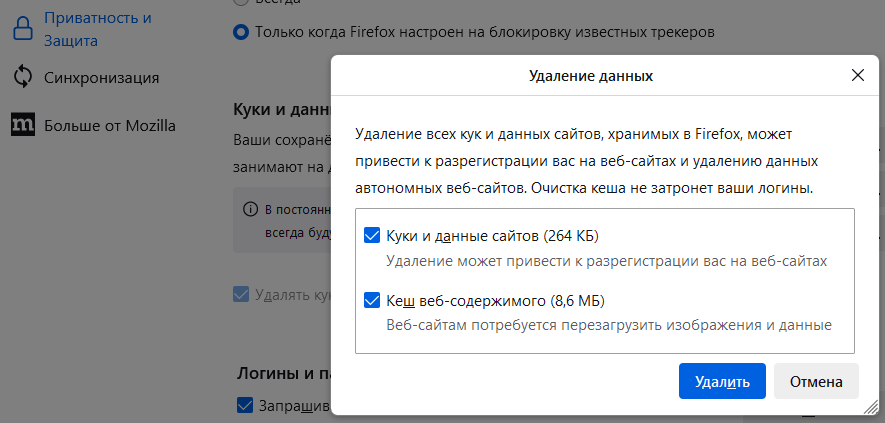This screenshot has height=423, width=885.
Task: Click the dialog warning paragraph about Firefox
Action: click(587, 161)
